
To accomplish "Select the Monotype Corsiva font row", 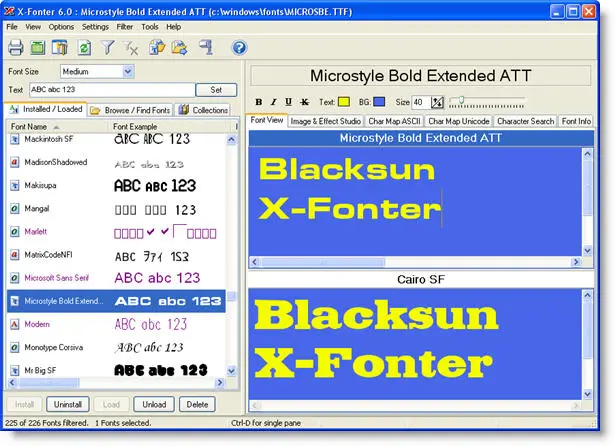I will (116, 348).
